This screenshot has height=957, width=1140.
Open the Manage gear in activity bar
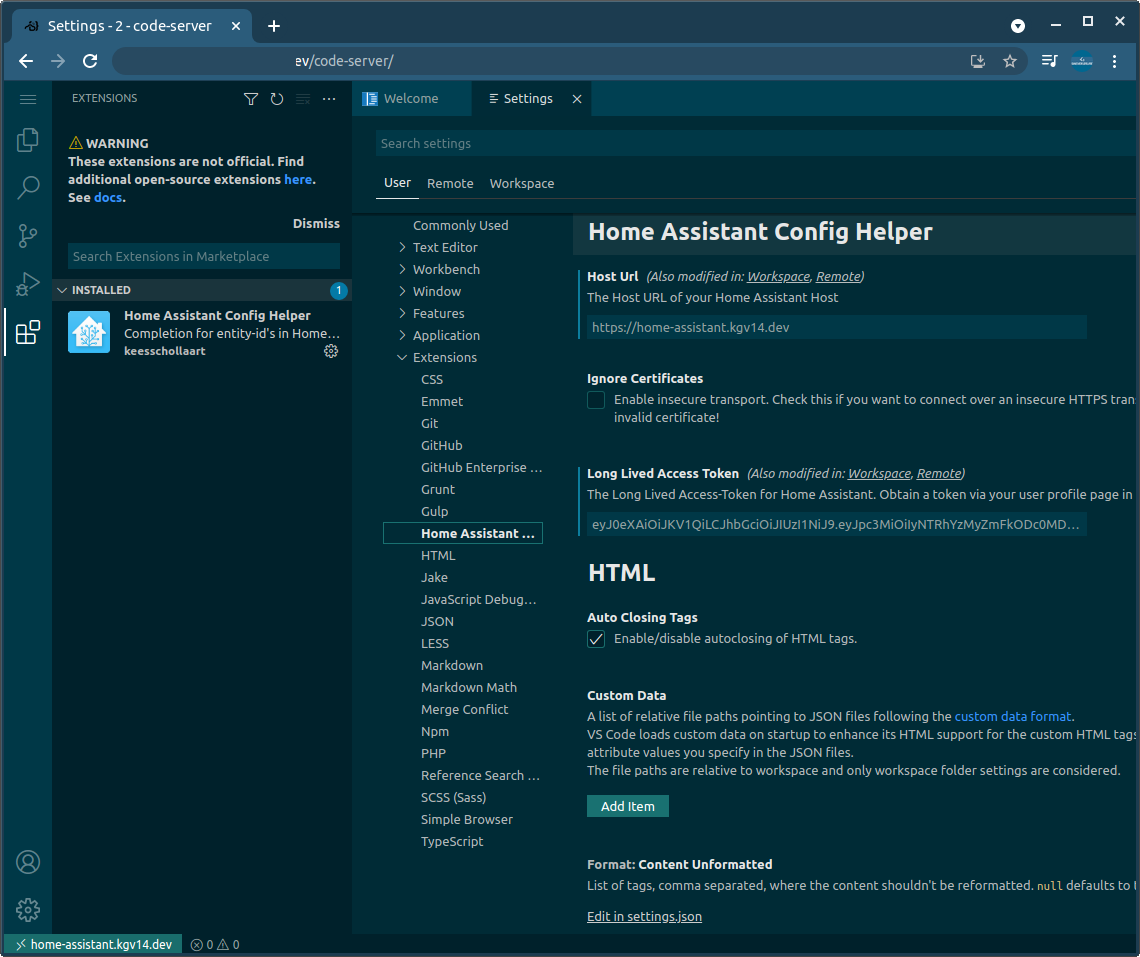pyautogui.click(x=28, y=909)
